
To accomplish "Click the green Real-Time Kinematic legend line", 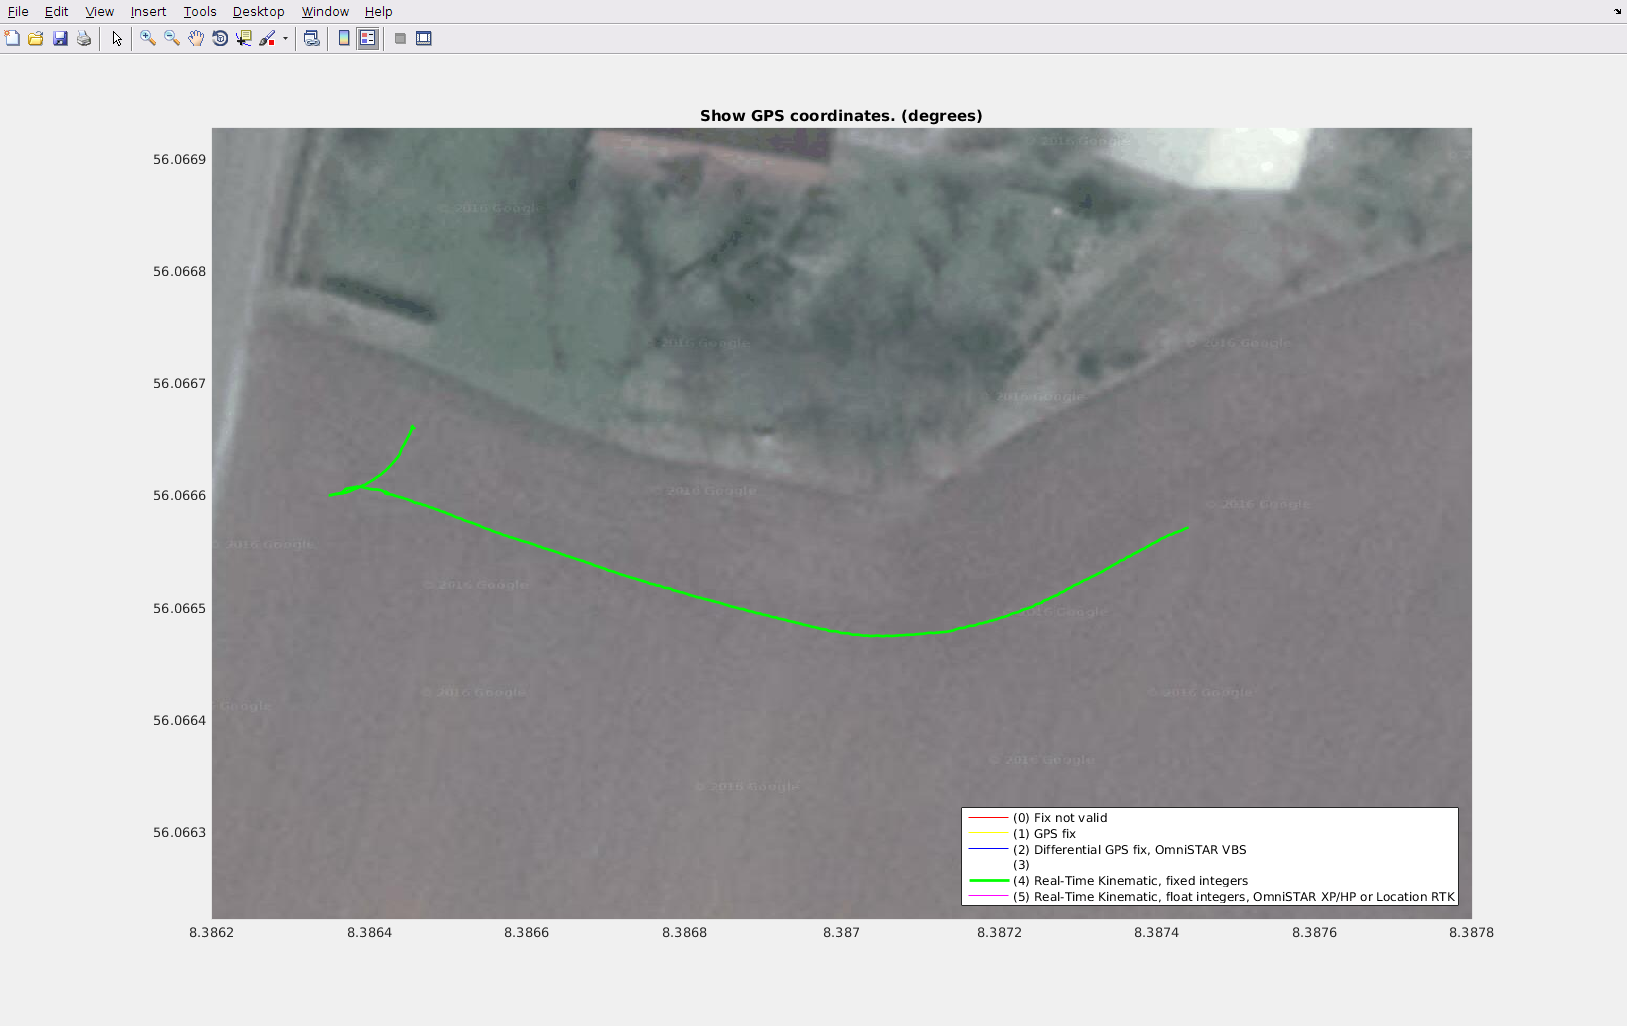I will (x=988, y=881).
